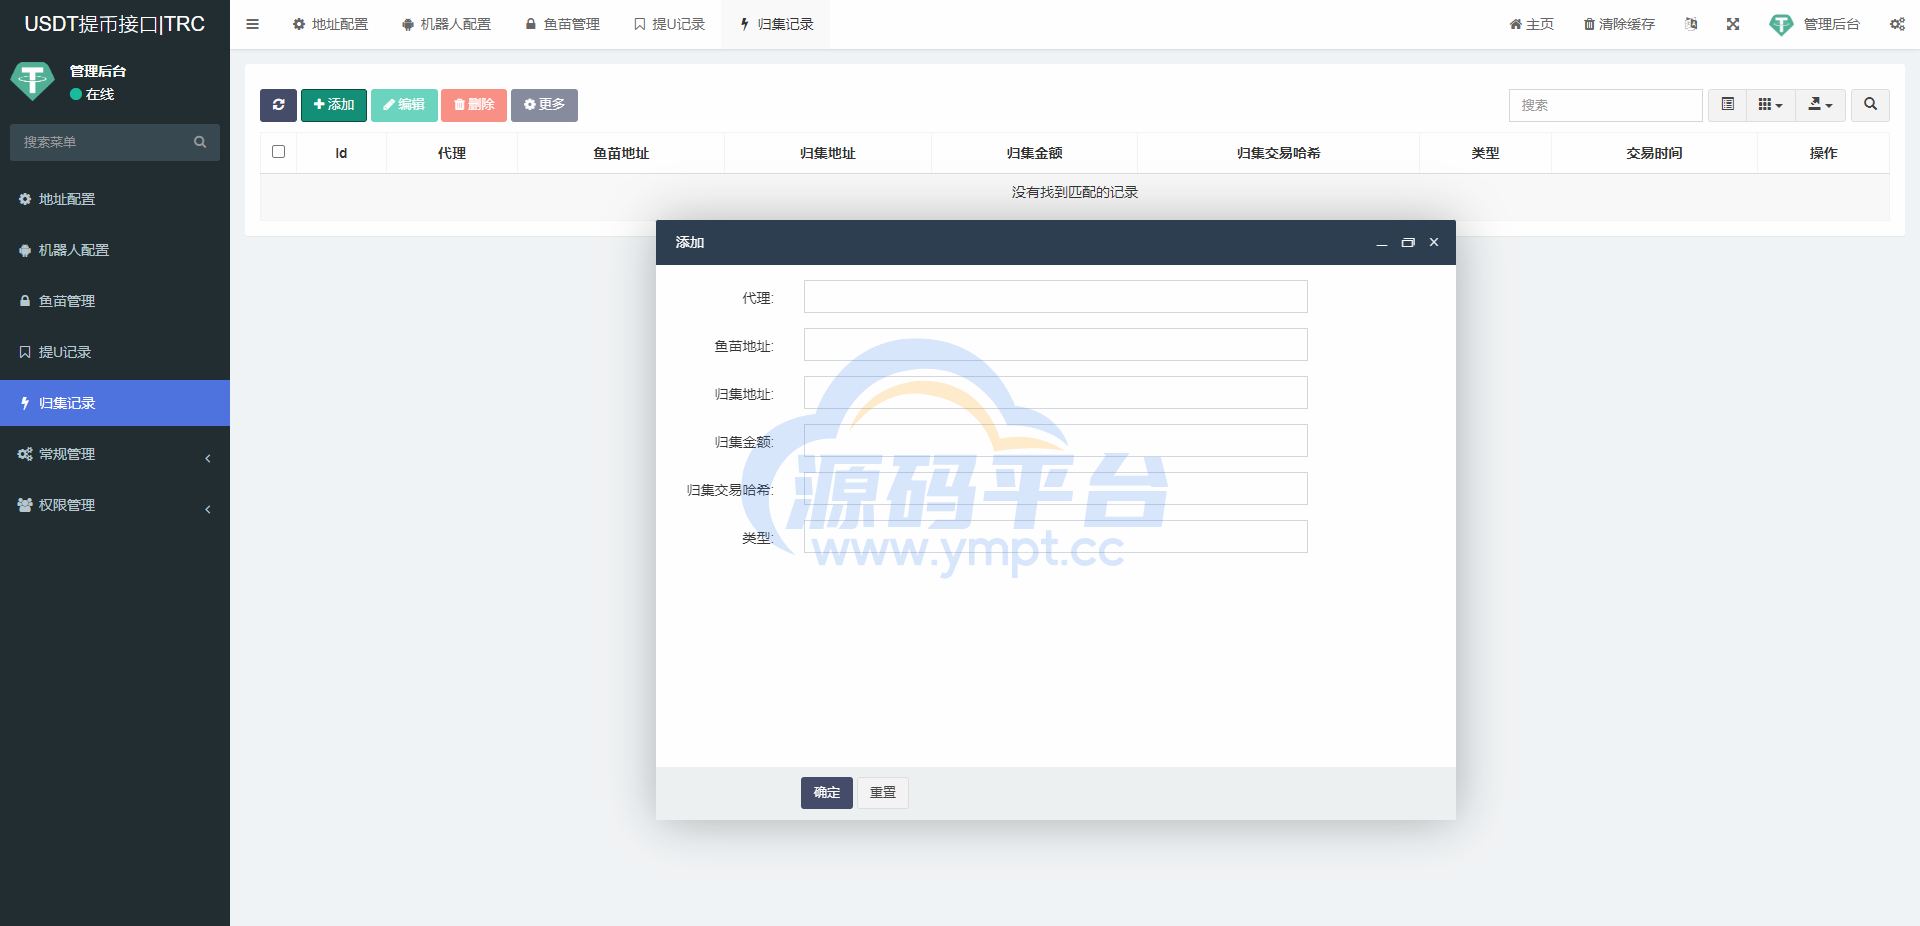Click the Tether avatar logo in sidebar
Screen dimensions: 1920x926
point(32,81)
